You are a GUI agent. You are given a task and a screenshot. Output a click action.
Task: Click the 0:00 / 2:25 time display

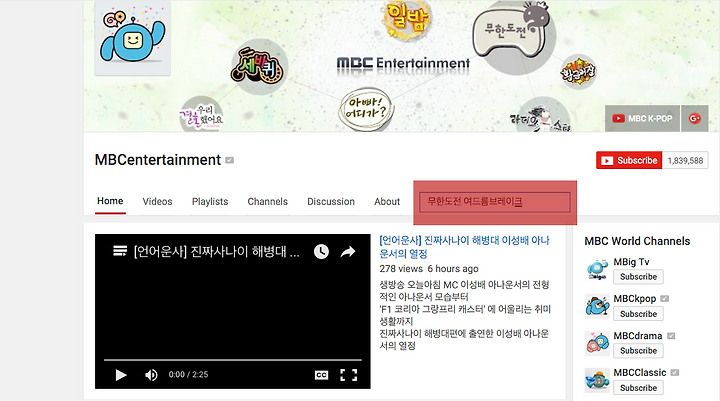coord(188,375)
